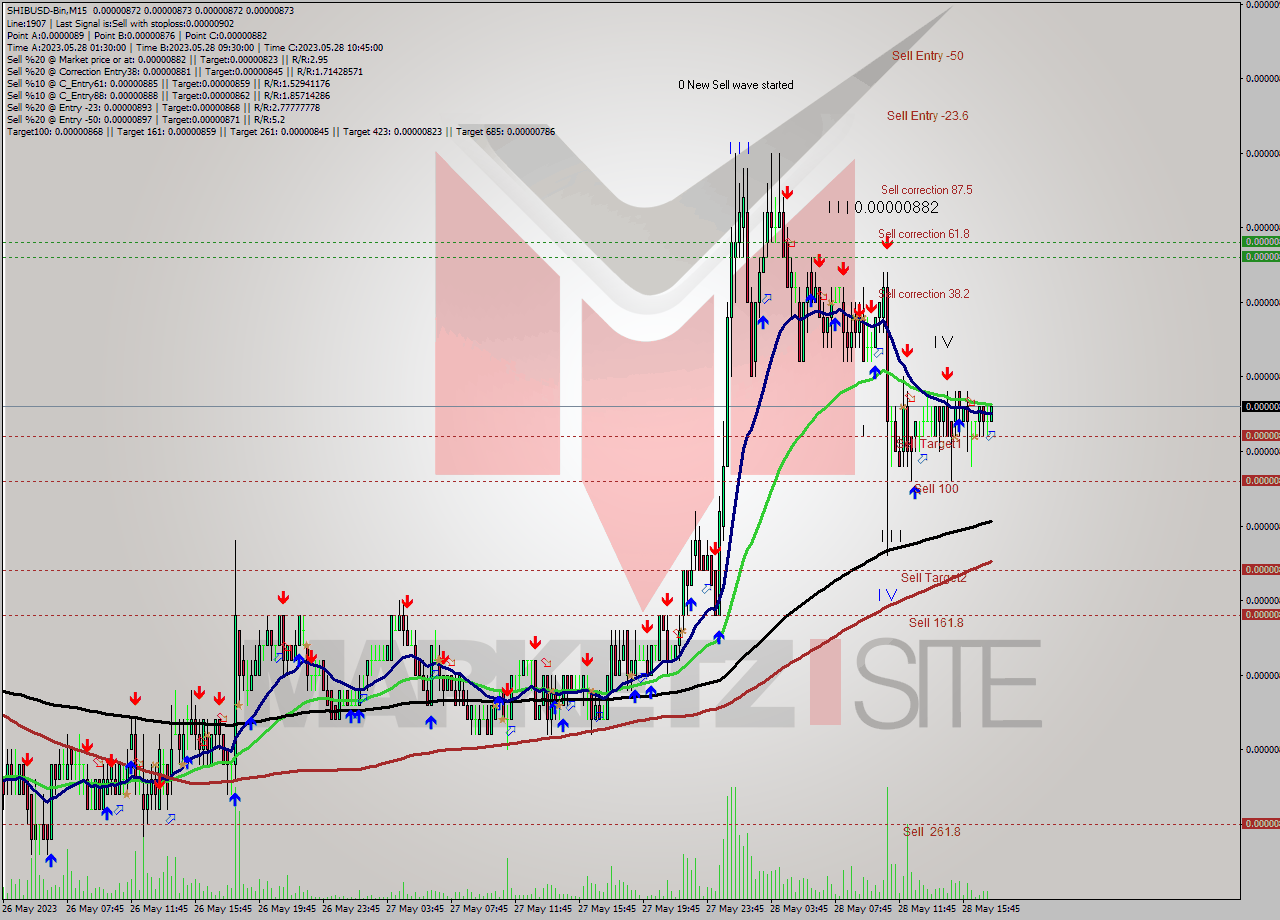This screenshot has width=1280, height=920.
Task: Click the blue 'I I I' label at chart peak
Action: (x=739, y=148)
